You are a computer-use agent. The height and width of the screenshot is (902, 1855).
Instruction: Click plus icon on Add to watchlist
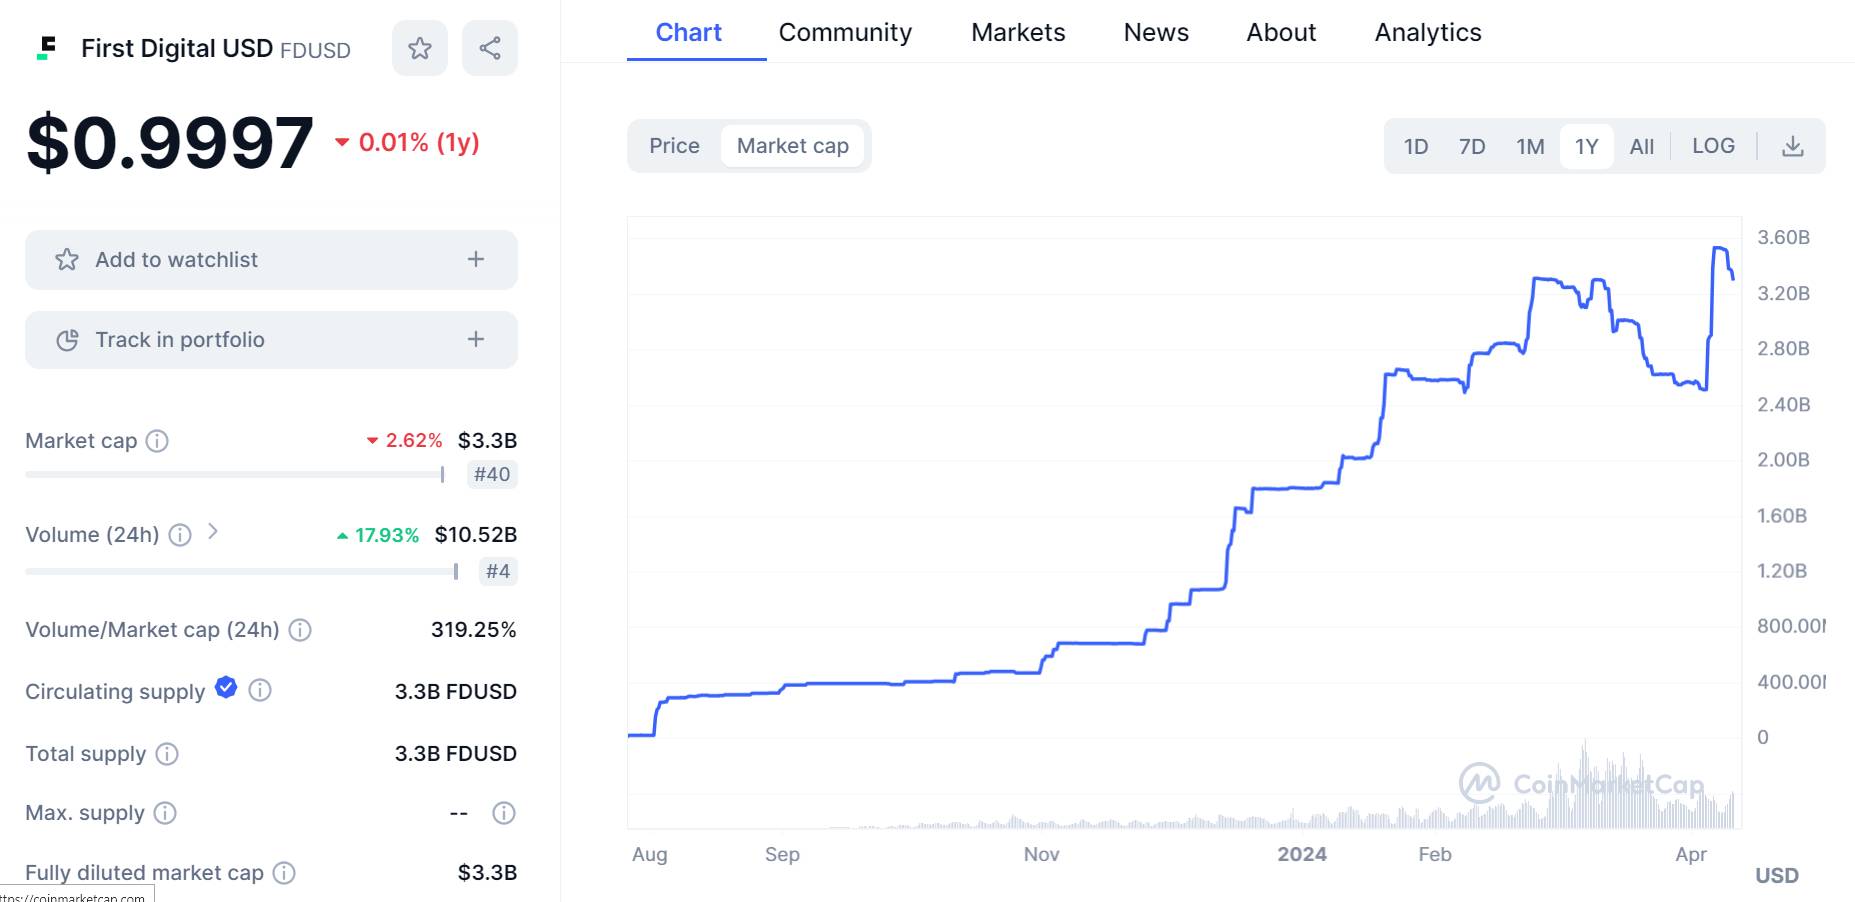tap(476, 260)
